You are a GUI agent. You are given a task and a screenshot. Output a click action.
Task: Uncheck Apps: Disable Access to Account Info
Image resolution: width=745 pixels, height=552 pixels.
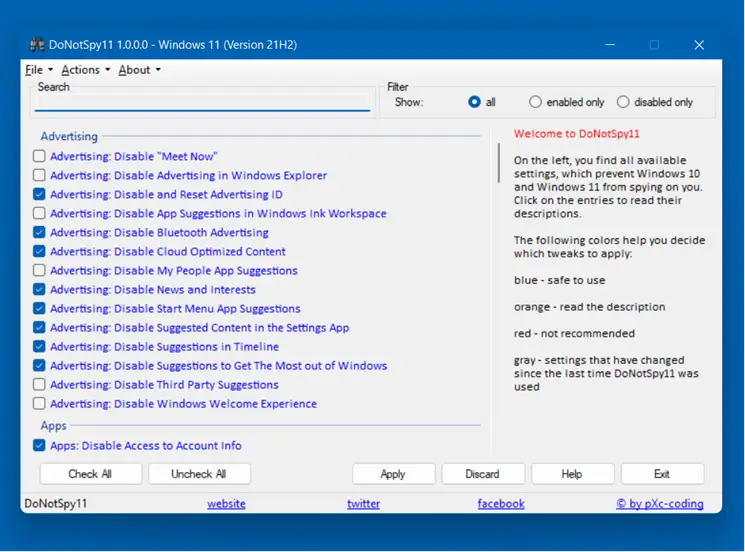[x=39, y=446]
